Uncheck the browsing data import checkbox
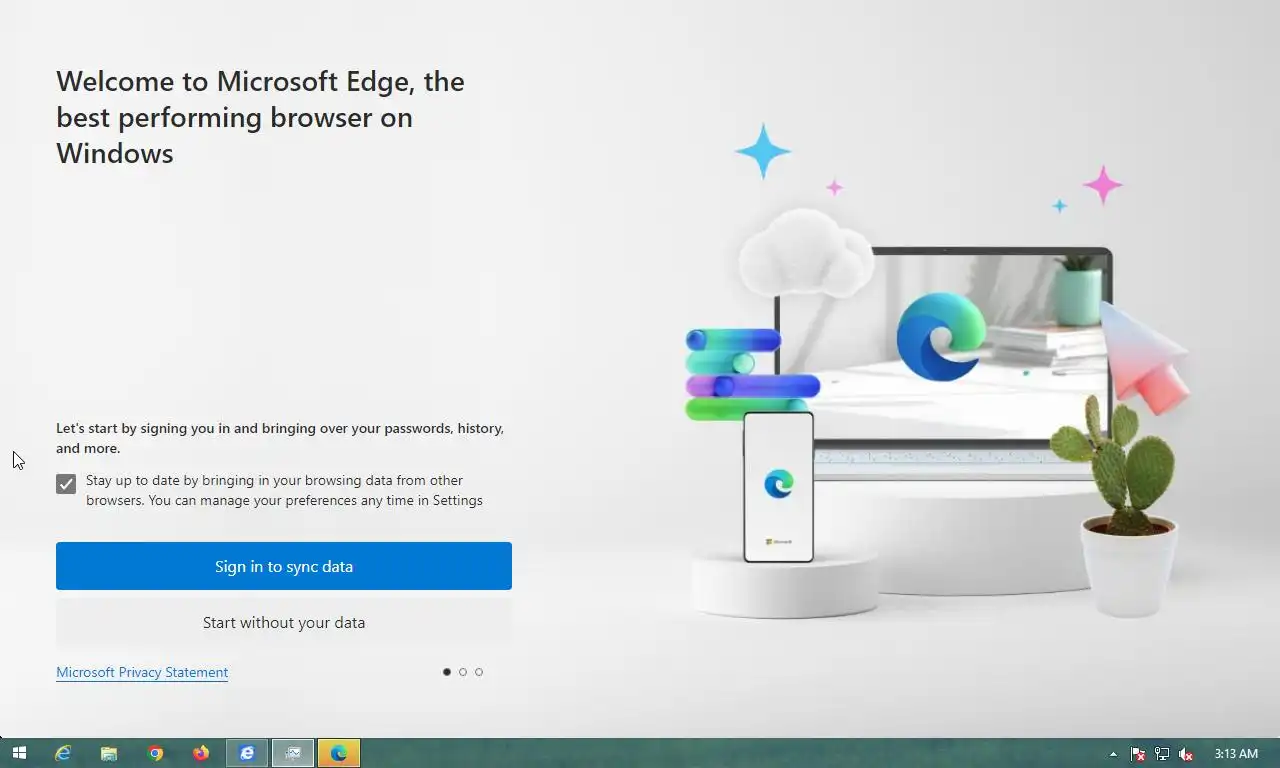Screen dimensions: 1280x768 [66, 484]
